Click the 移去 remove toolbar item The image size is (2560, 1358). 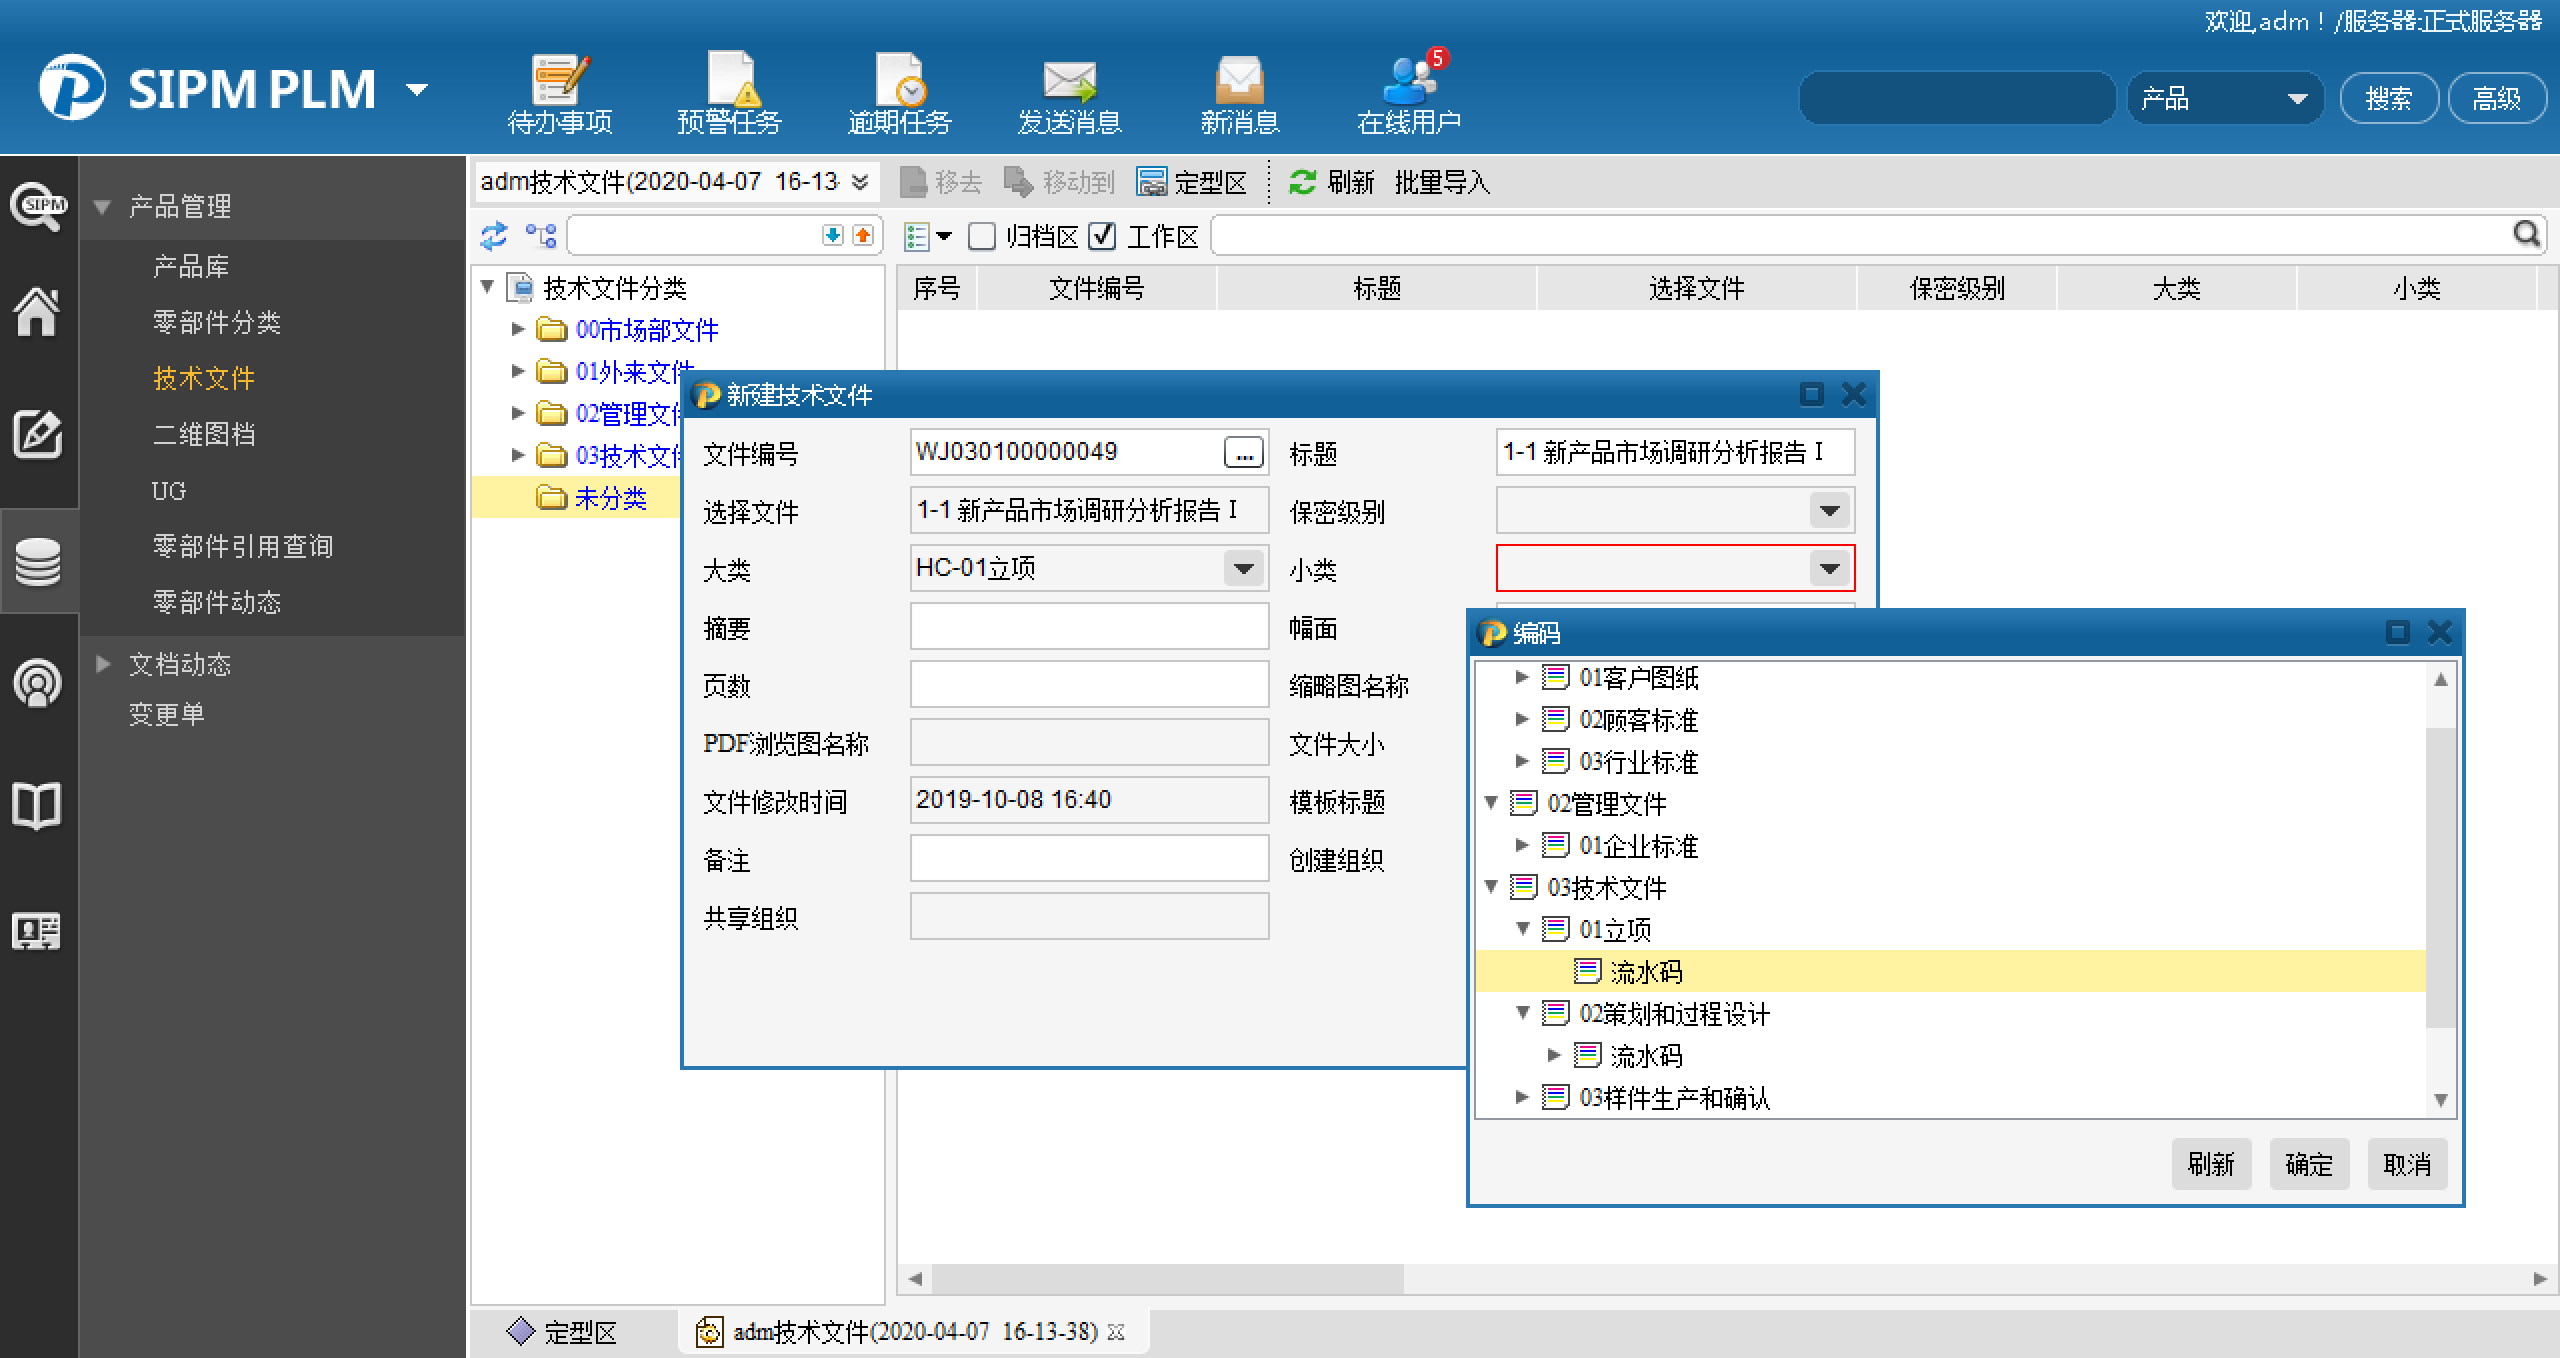[x=941, y=182]
